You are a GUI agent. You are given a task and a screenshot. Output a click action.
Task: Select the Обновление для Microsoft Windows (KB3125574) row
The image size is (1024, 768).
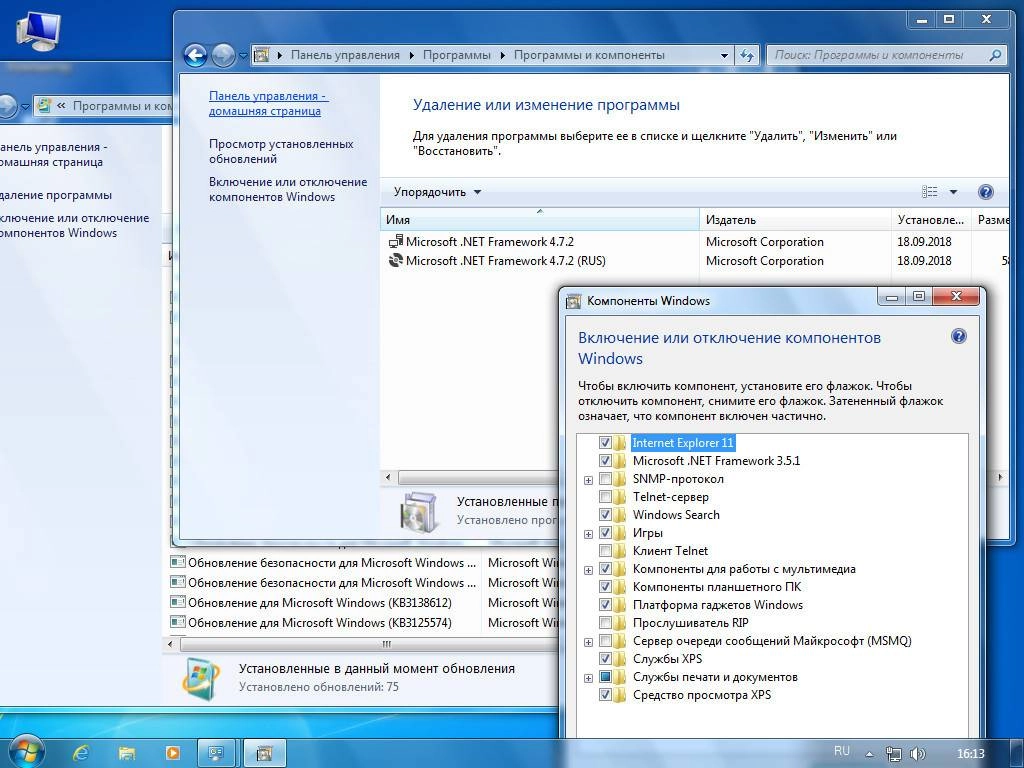point(363,622)
